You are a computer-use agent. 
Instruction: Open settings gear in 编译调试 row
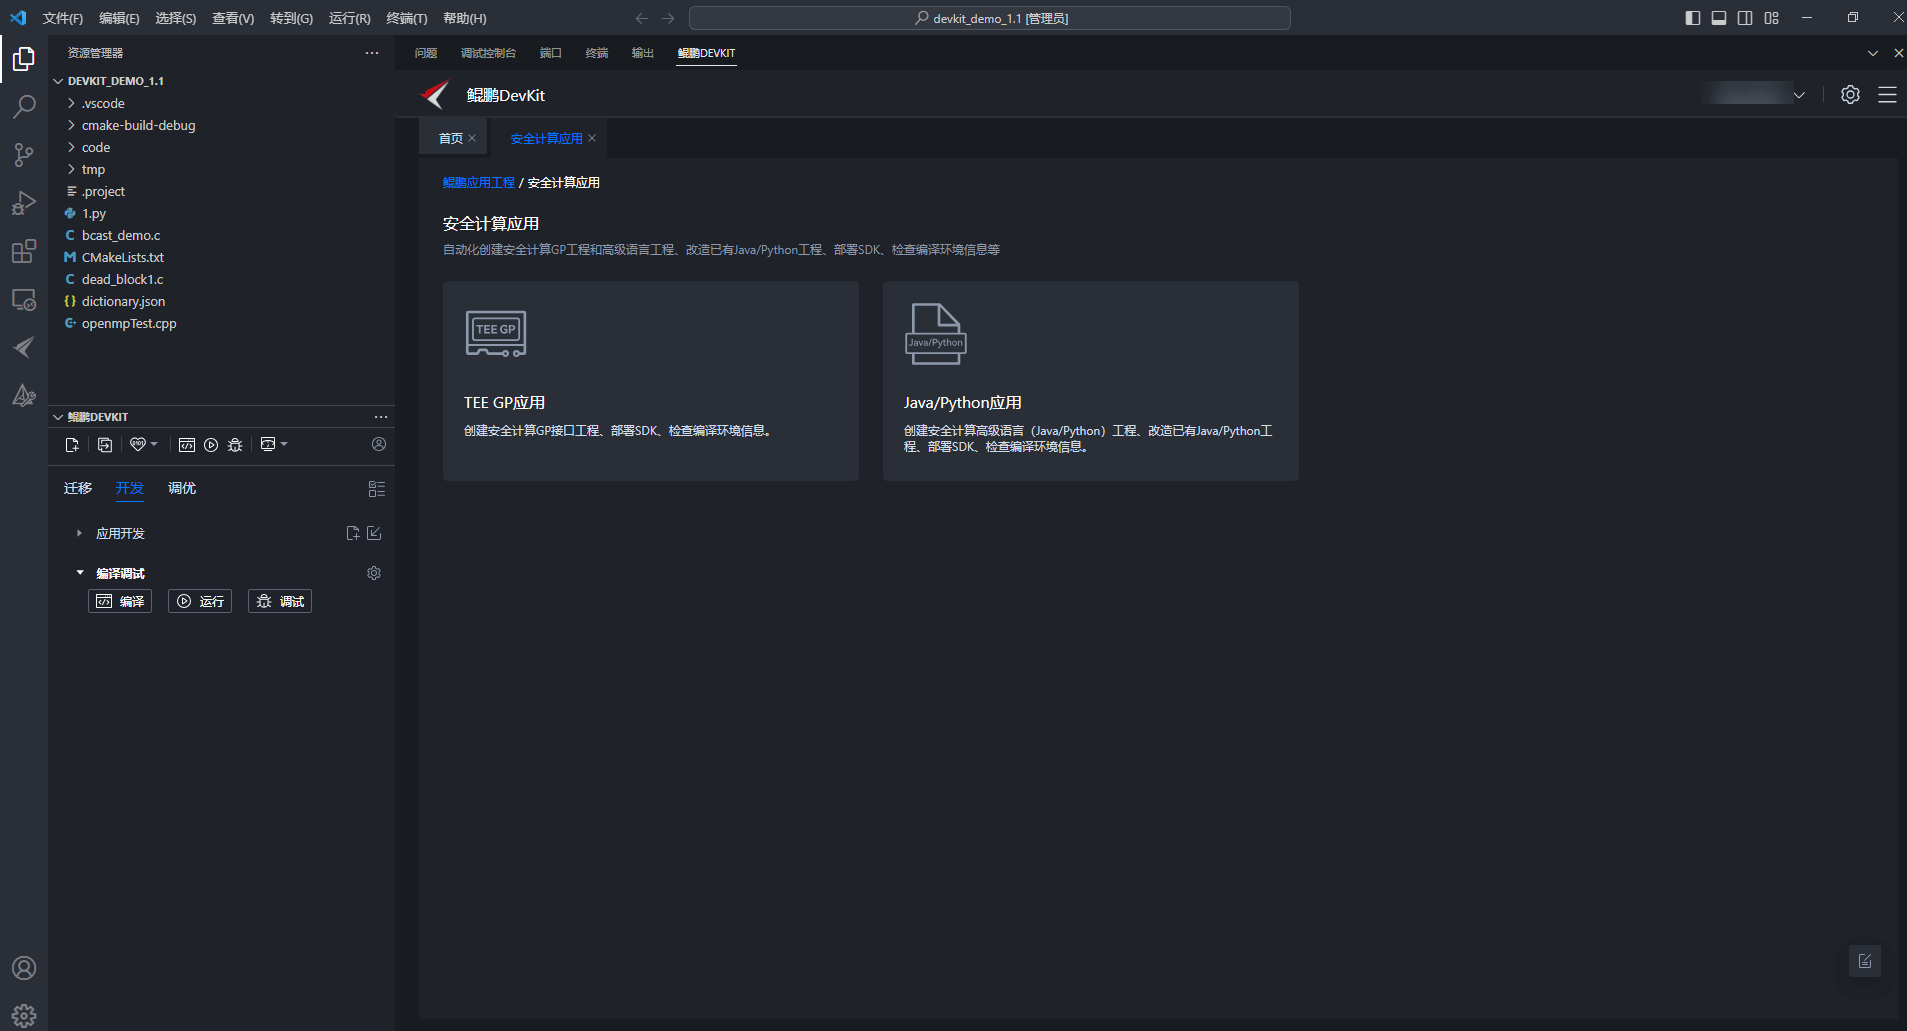374,573
